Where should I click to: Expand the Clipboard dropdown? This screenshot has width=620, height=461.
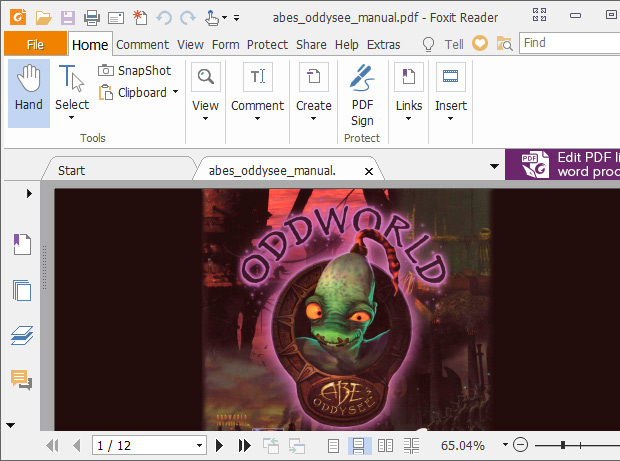175,93
